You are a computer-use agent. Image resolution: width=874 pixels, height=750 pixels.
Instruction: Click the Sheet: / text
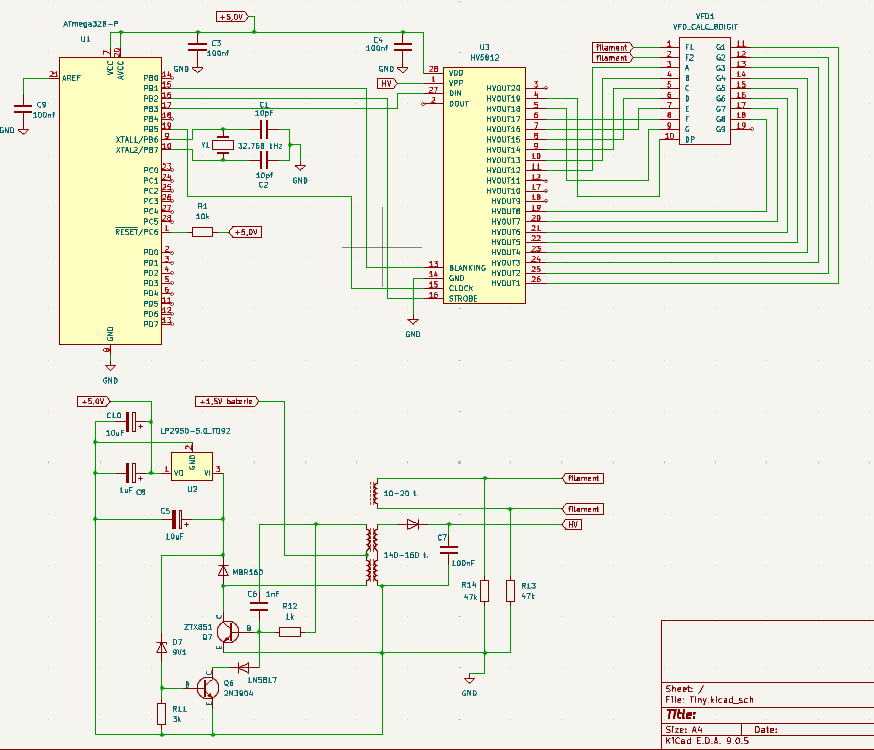[684, 689]
